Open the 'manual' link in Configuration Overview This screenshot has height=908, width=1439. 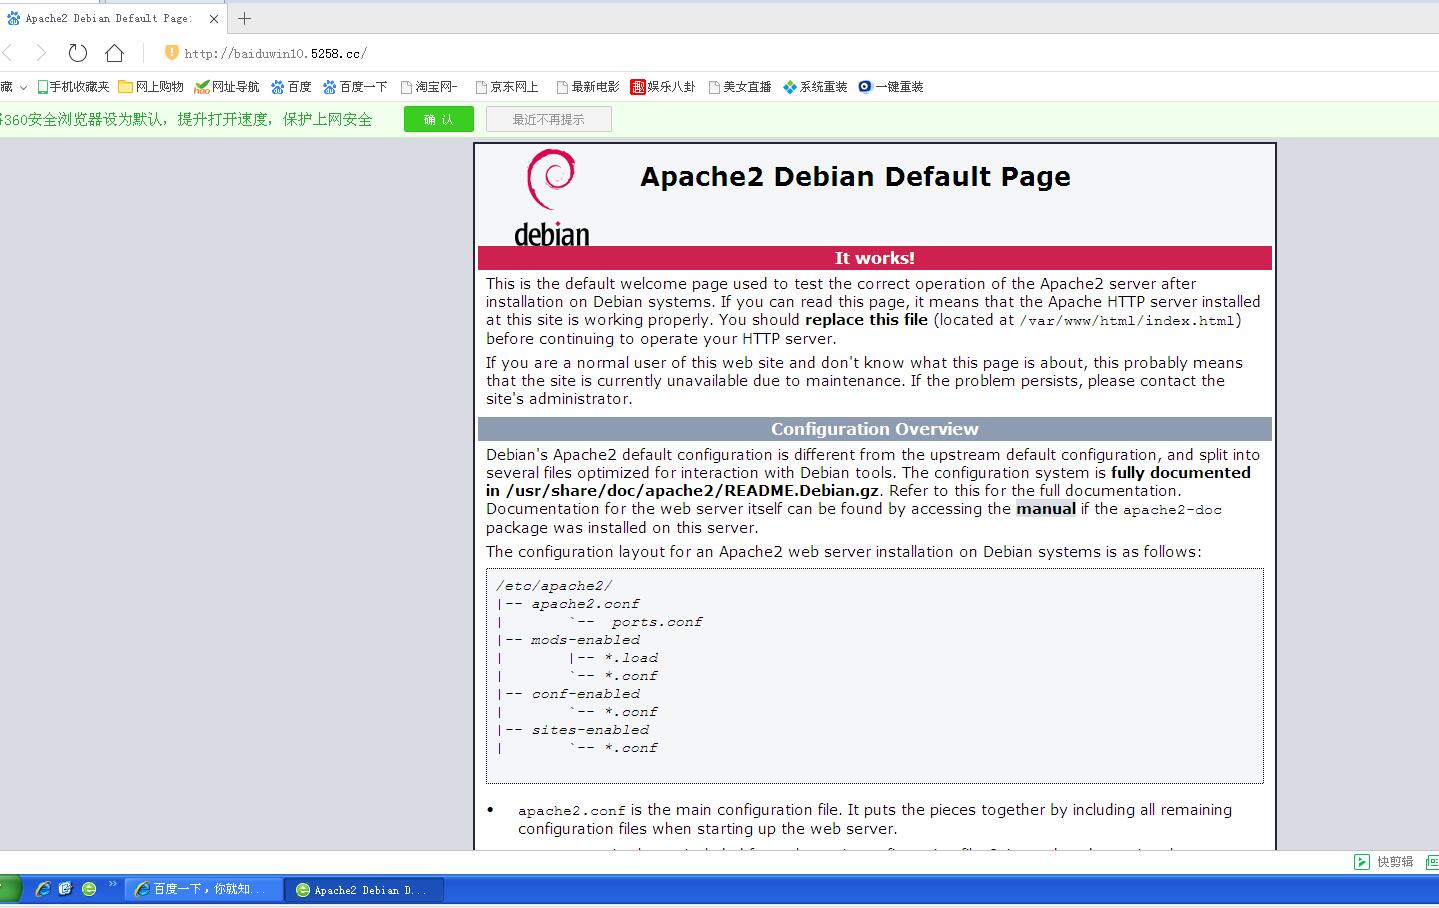point(1046,508)
